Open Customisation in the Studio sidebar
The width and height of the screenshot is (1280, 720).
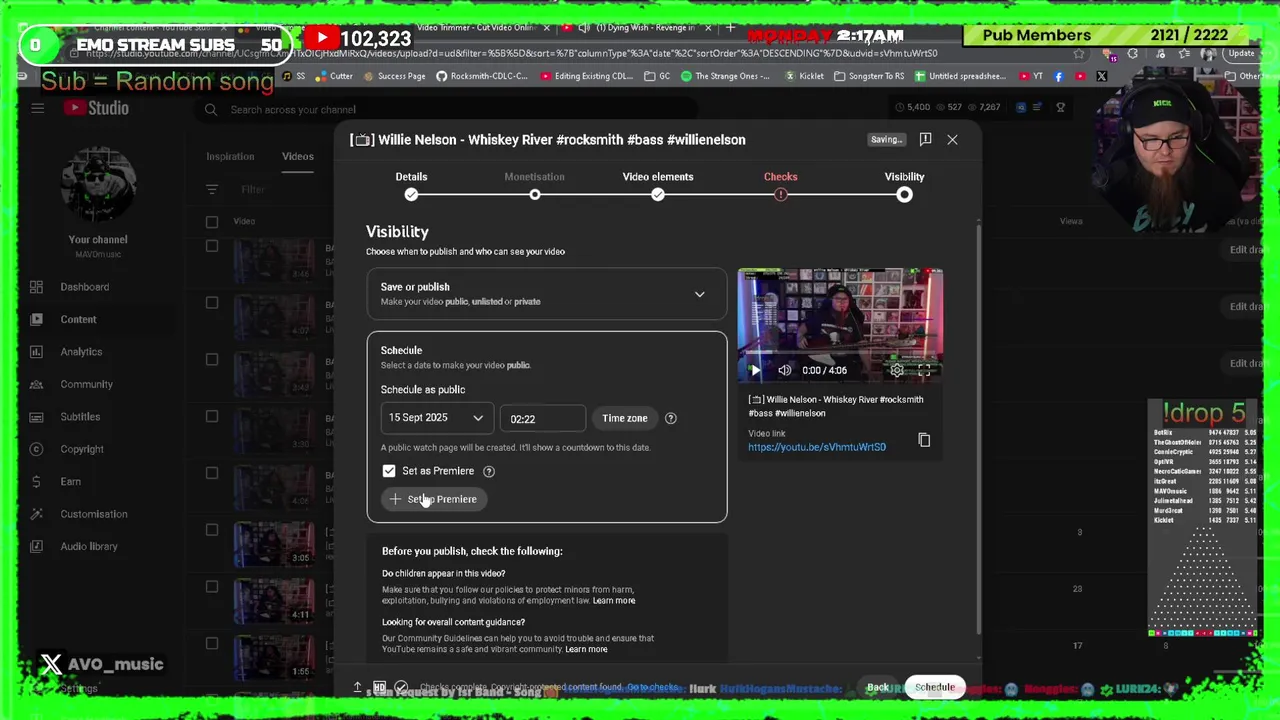click(x=94, y=514)
